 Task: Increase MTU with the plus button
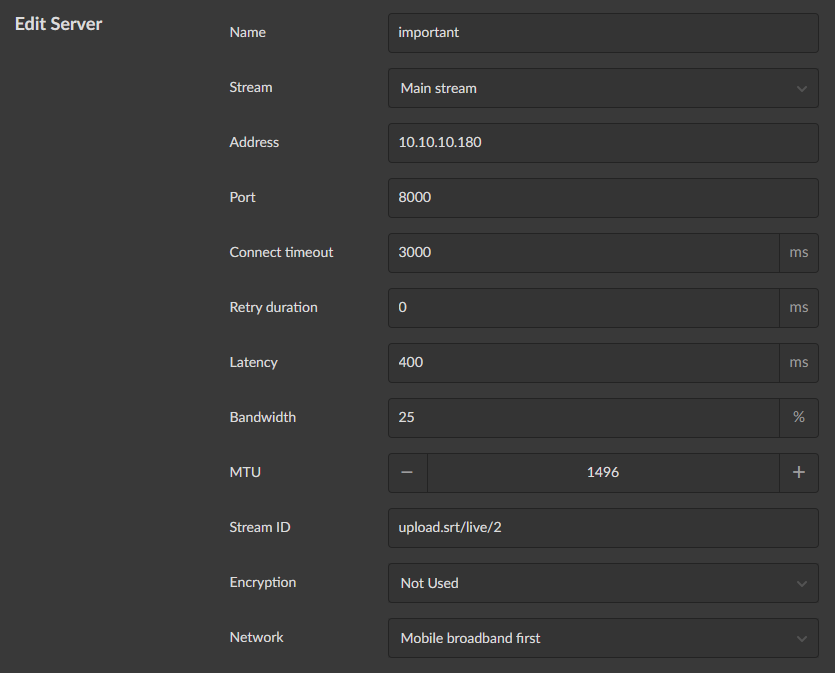[798, 472]
